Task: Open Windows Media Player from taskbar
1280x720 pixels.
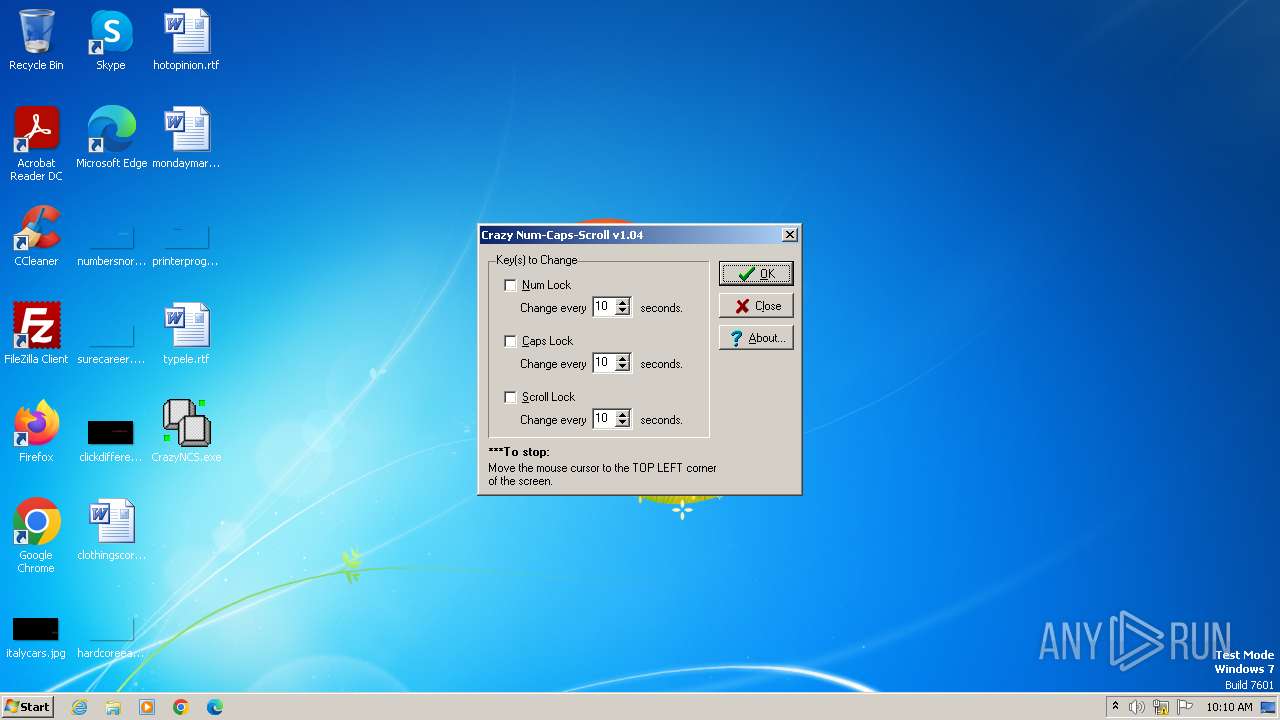Action: pos(147,707)
